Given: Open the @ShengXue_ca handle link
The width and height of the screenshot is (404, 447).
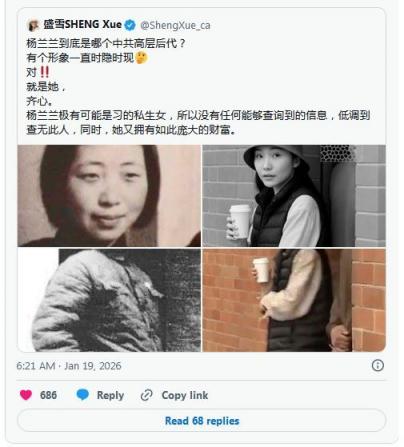Looking at the screenshot, I should coord(175,25).
